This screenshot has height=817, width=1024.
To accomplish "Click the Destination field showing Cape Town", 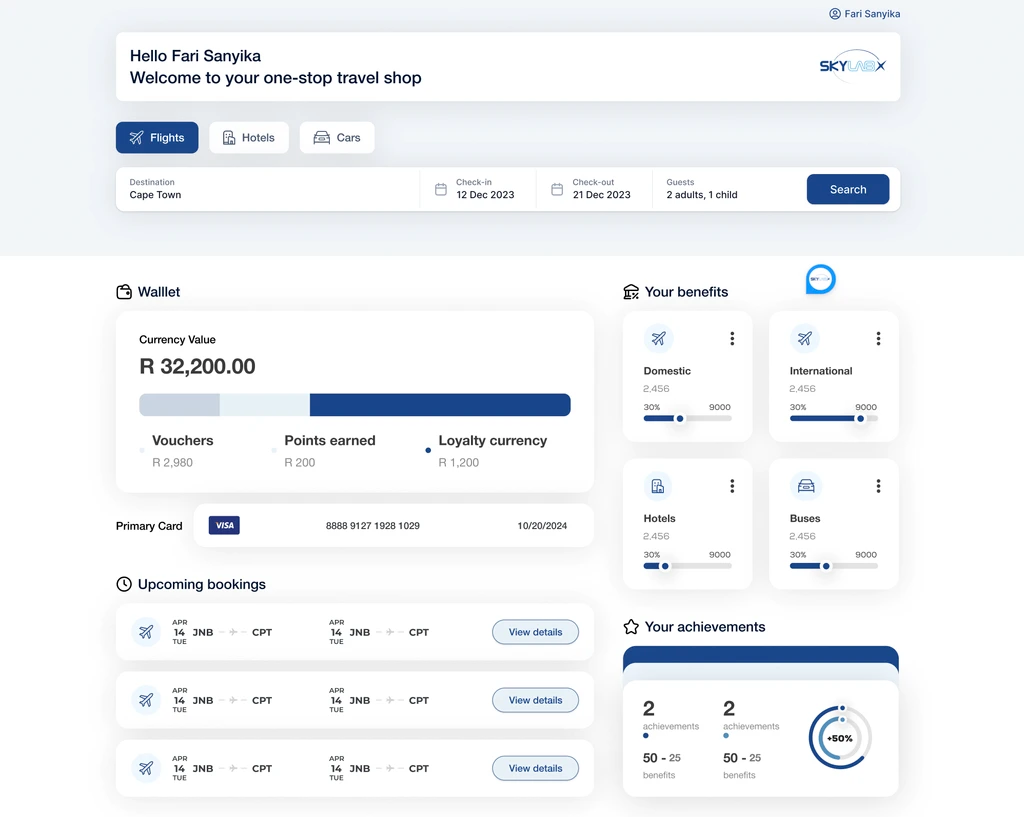I will point(270,189).
